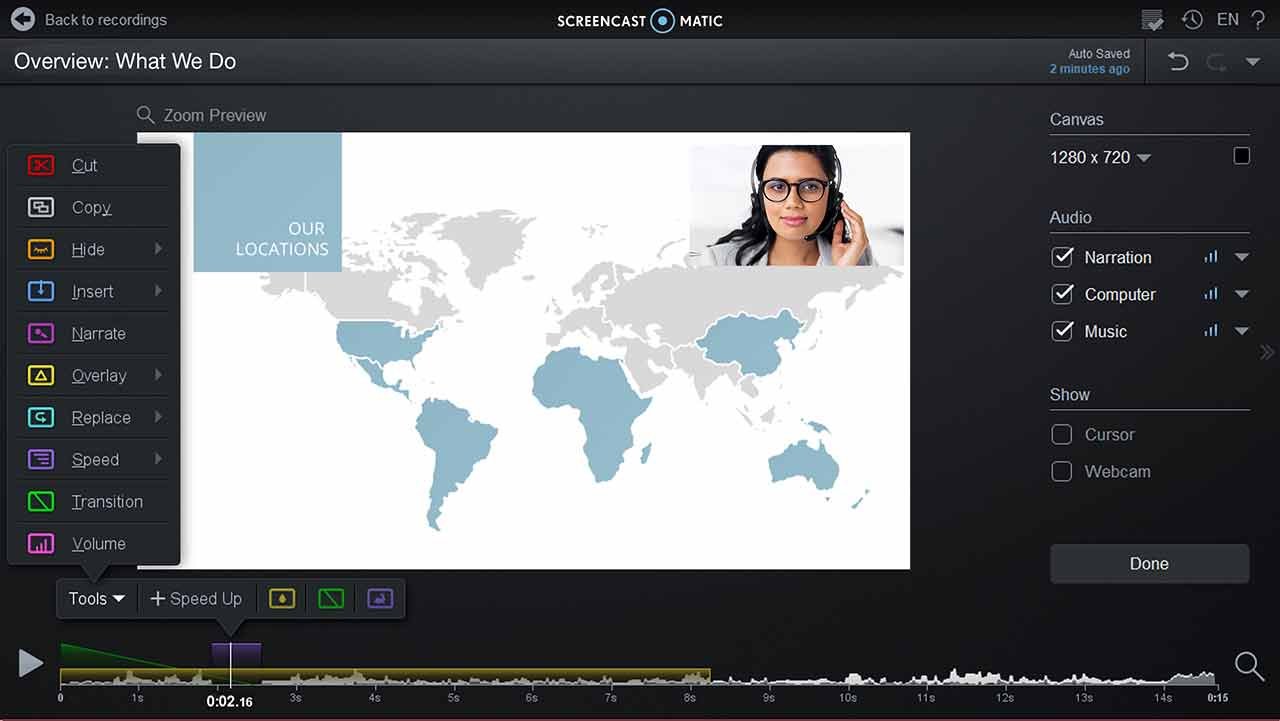
Task: Redo the last undone edit
Action: point(1216,62)
